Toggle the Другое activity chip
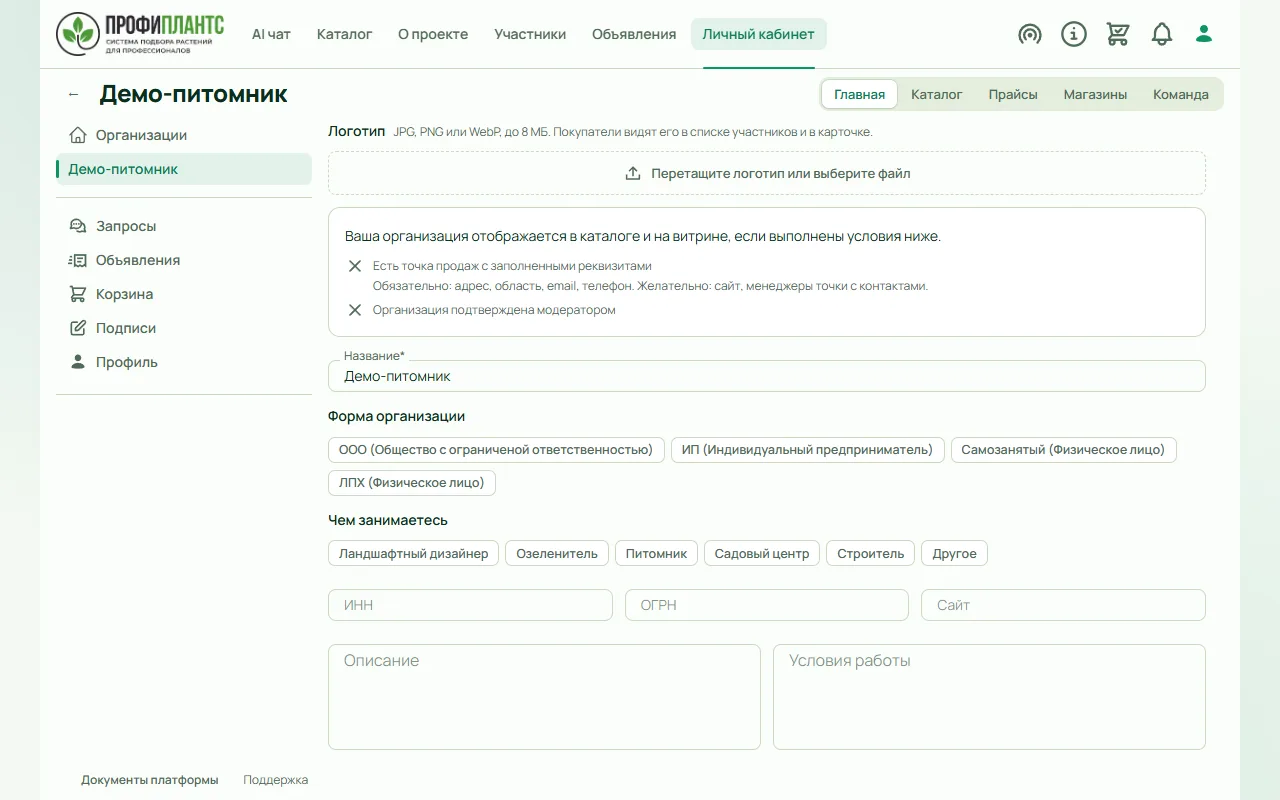 click(954, 553)
